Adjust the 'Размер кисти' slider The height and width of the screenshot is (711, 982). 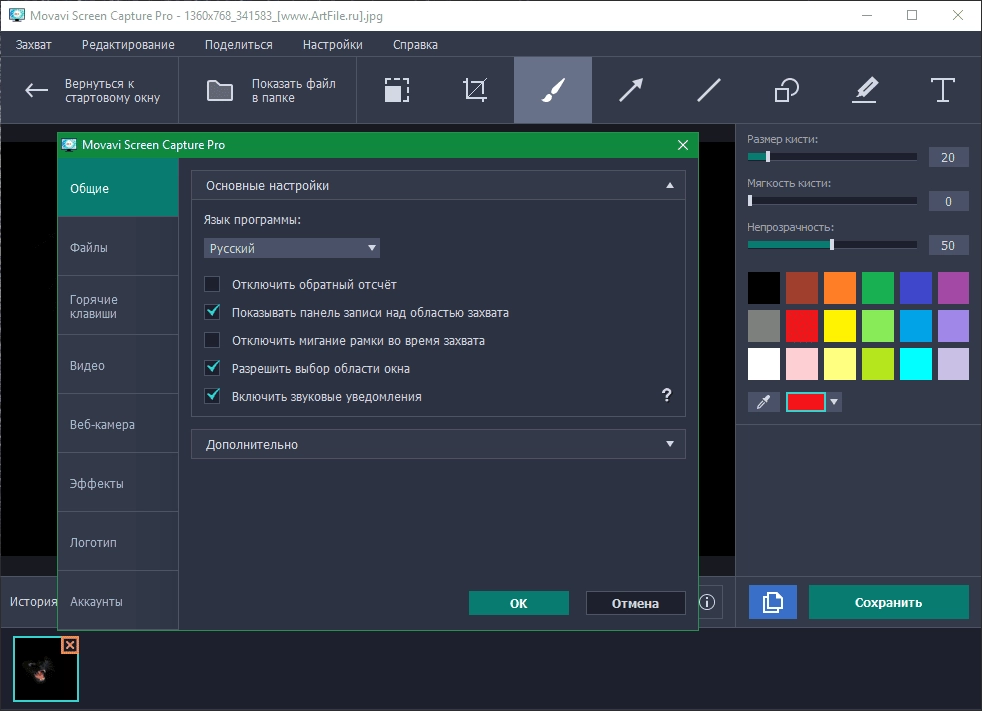tap(832, 157)
